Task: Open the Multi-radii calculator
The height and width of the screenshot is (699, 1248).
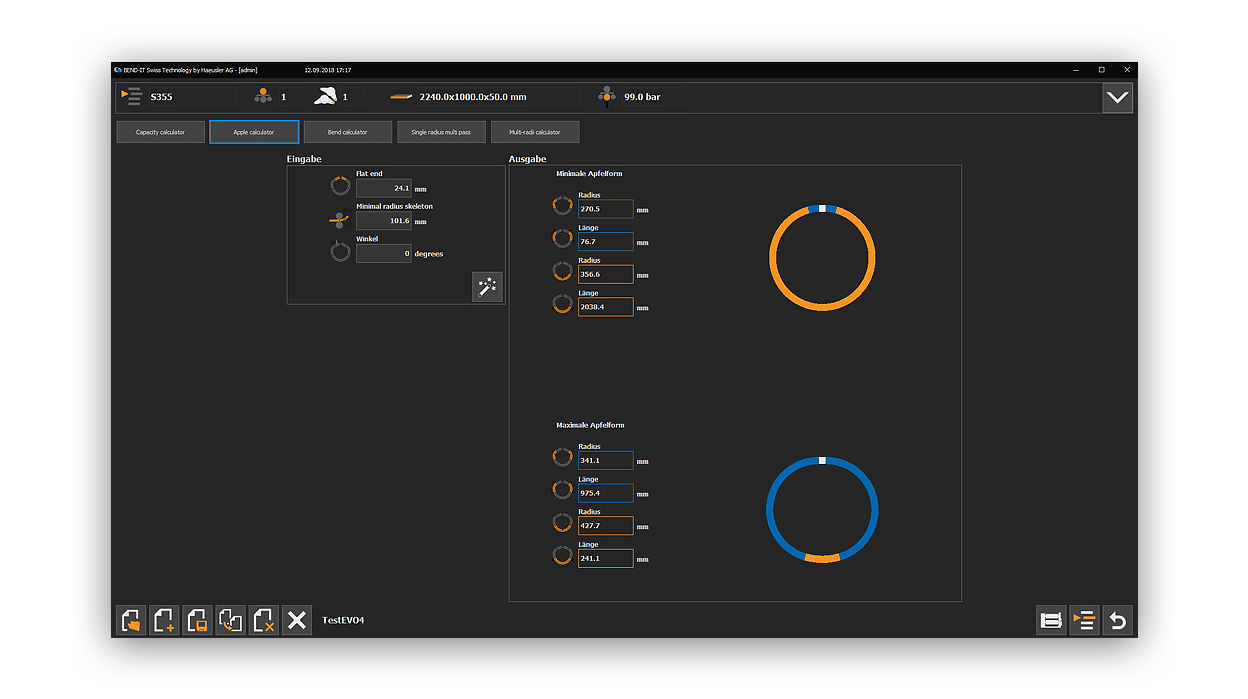Action: click(x=535, y=132)
